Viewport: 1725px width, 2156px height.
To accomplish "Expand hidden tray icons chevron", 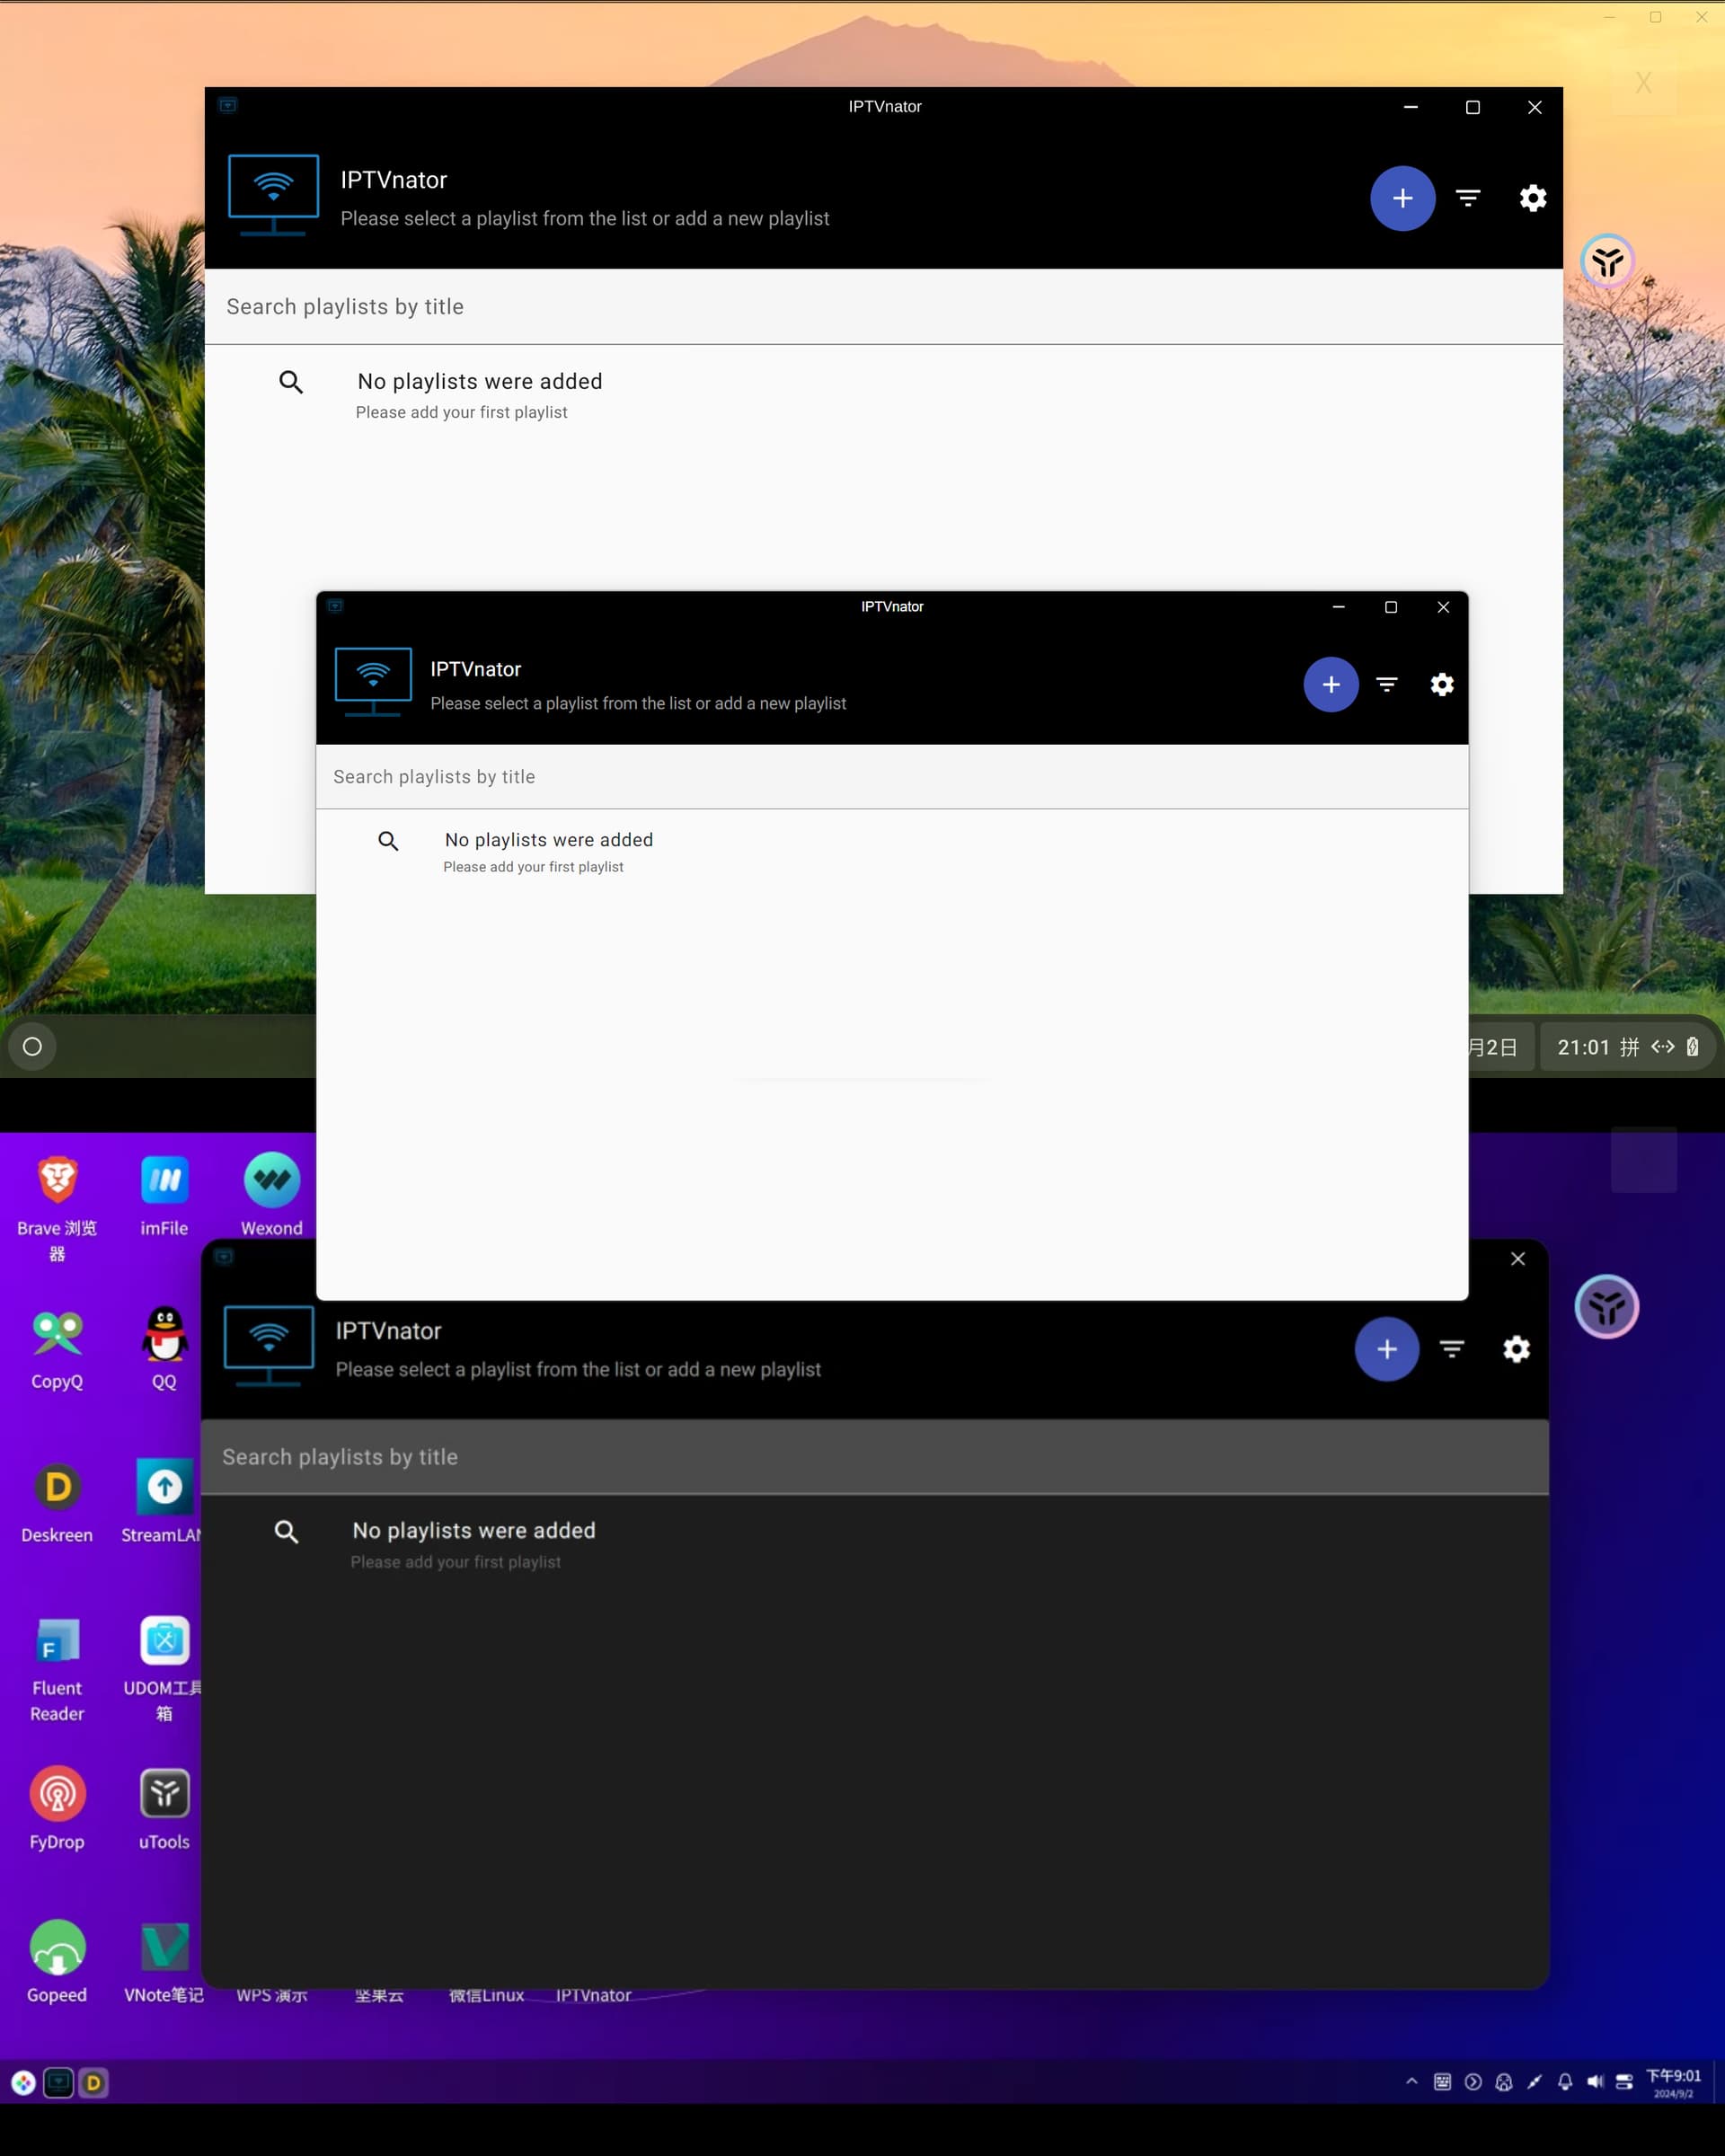I will (1411, 2081).
